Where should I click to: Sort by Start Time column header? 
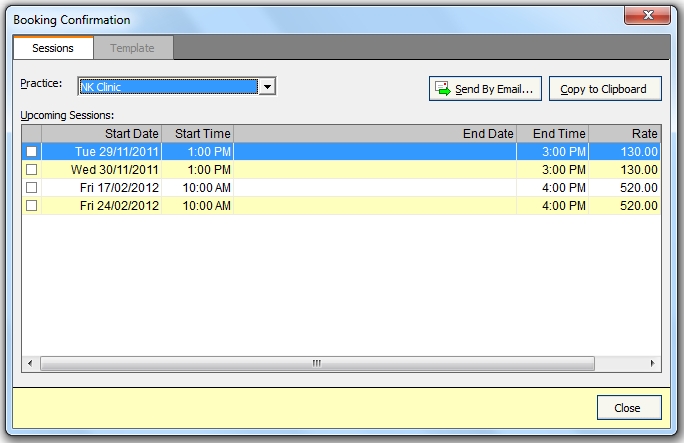pyautogui.click(x=197, y=133)
